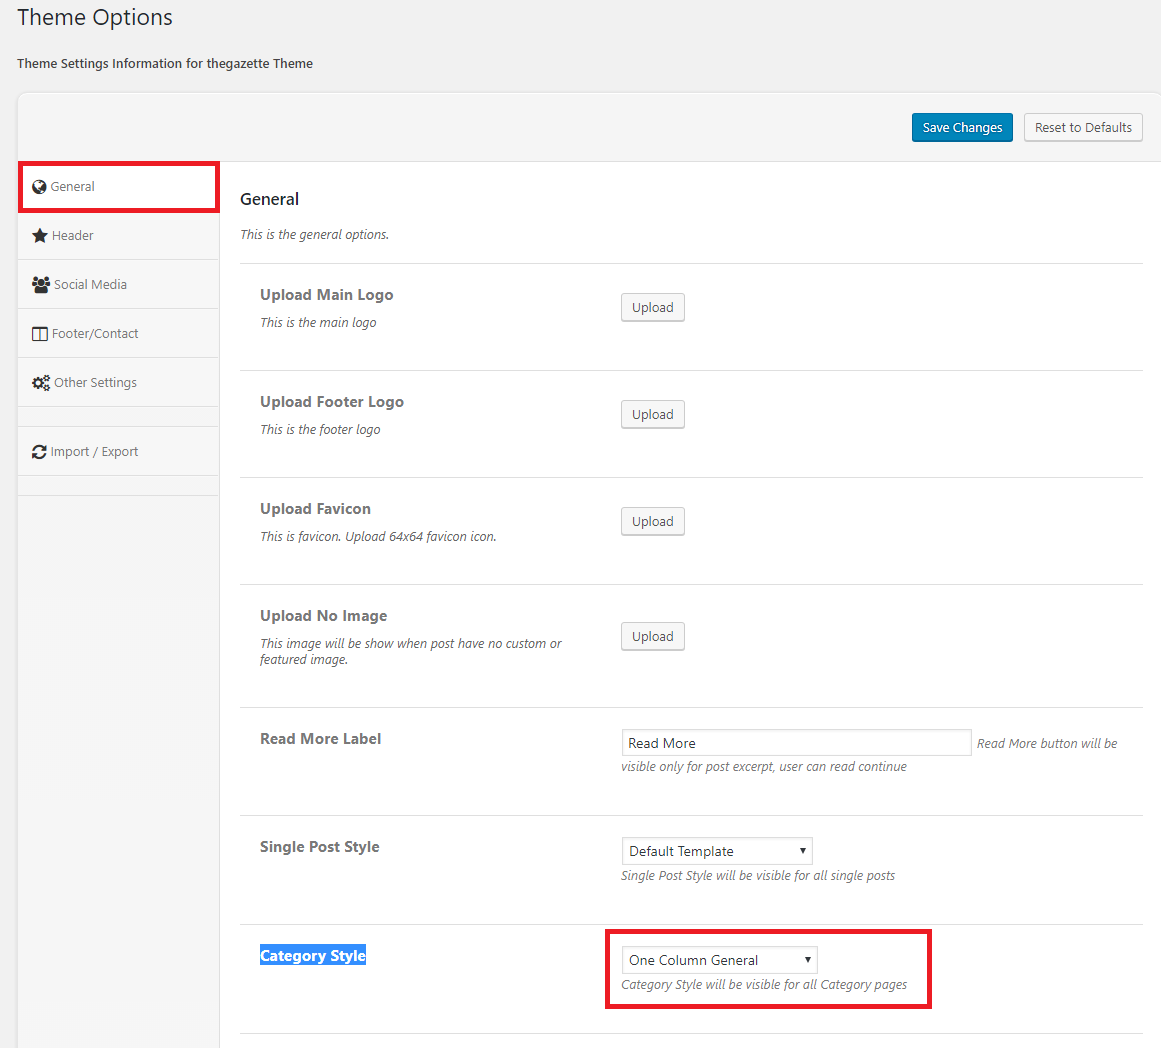Click the gears icon for Other Settings
This screenshot has height=1048, width=1161.
[x=41, y=383]
